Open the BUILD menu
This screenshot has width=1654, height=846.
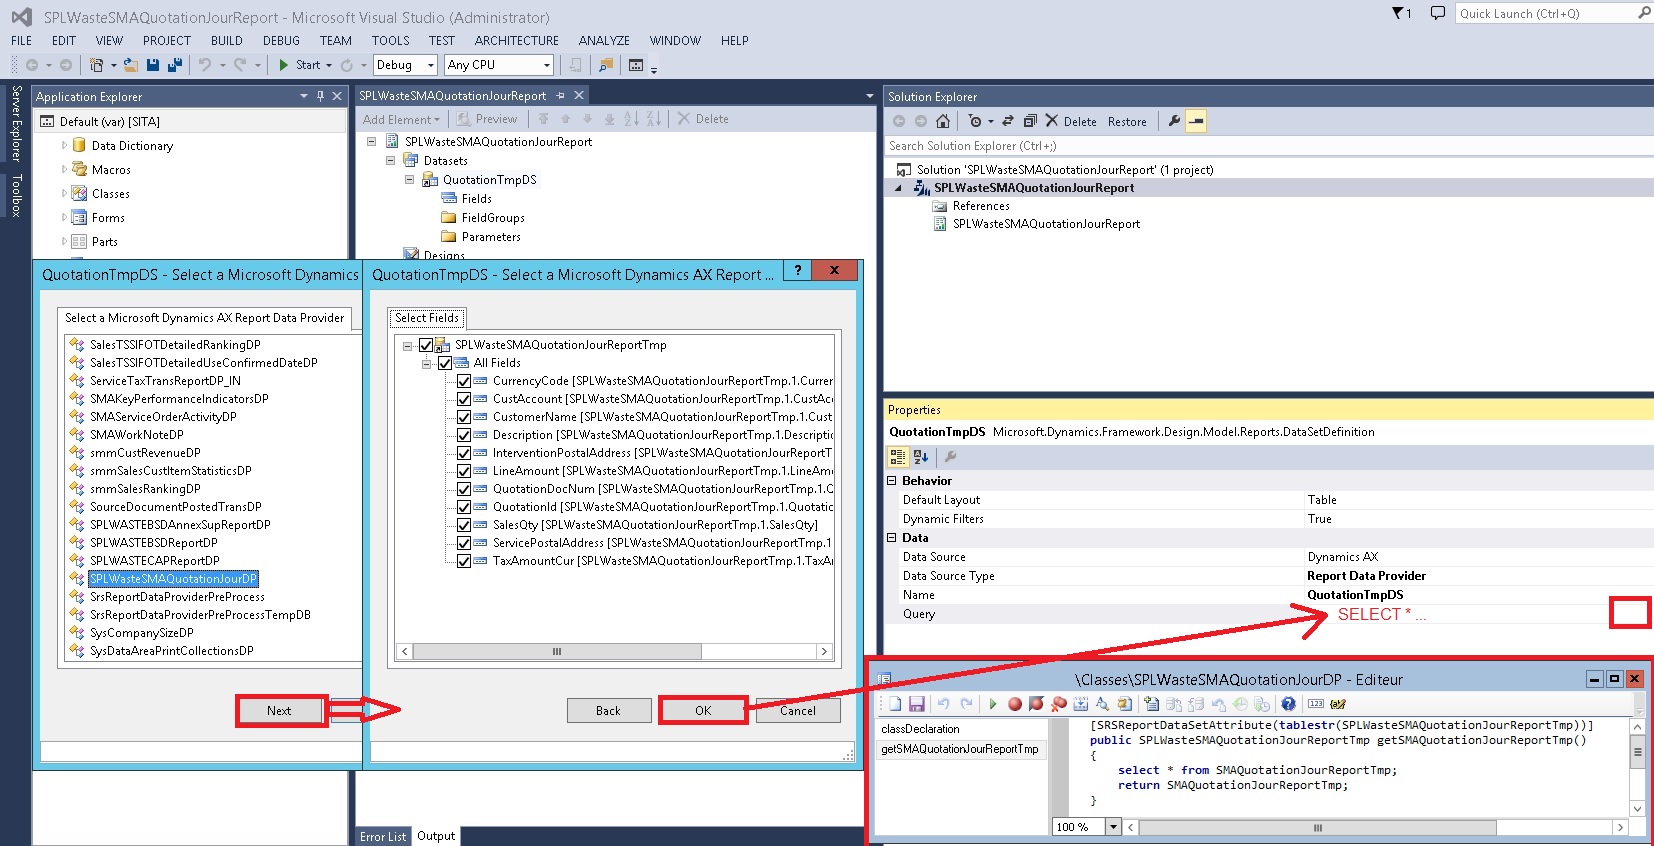pos(227,41)
